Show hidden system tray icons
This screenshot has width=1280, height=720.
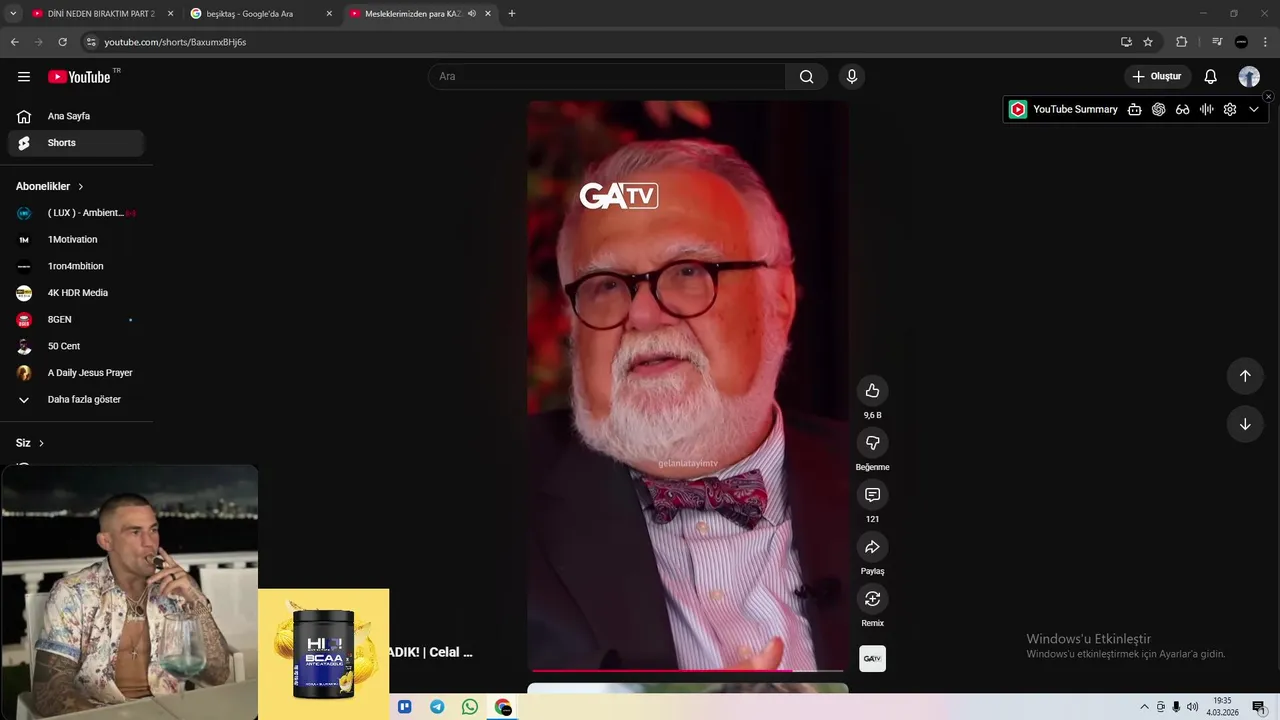[1144, 707]
